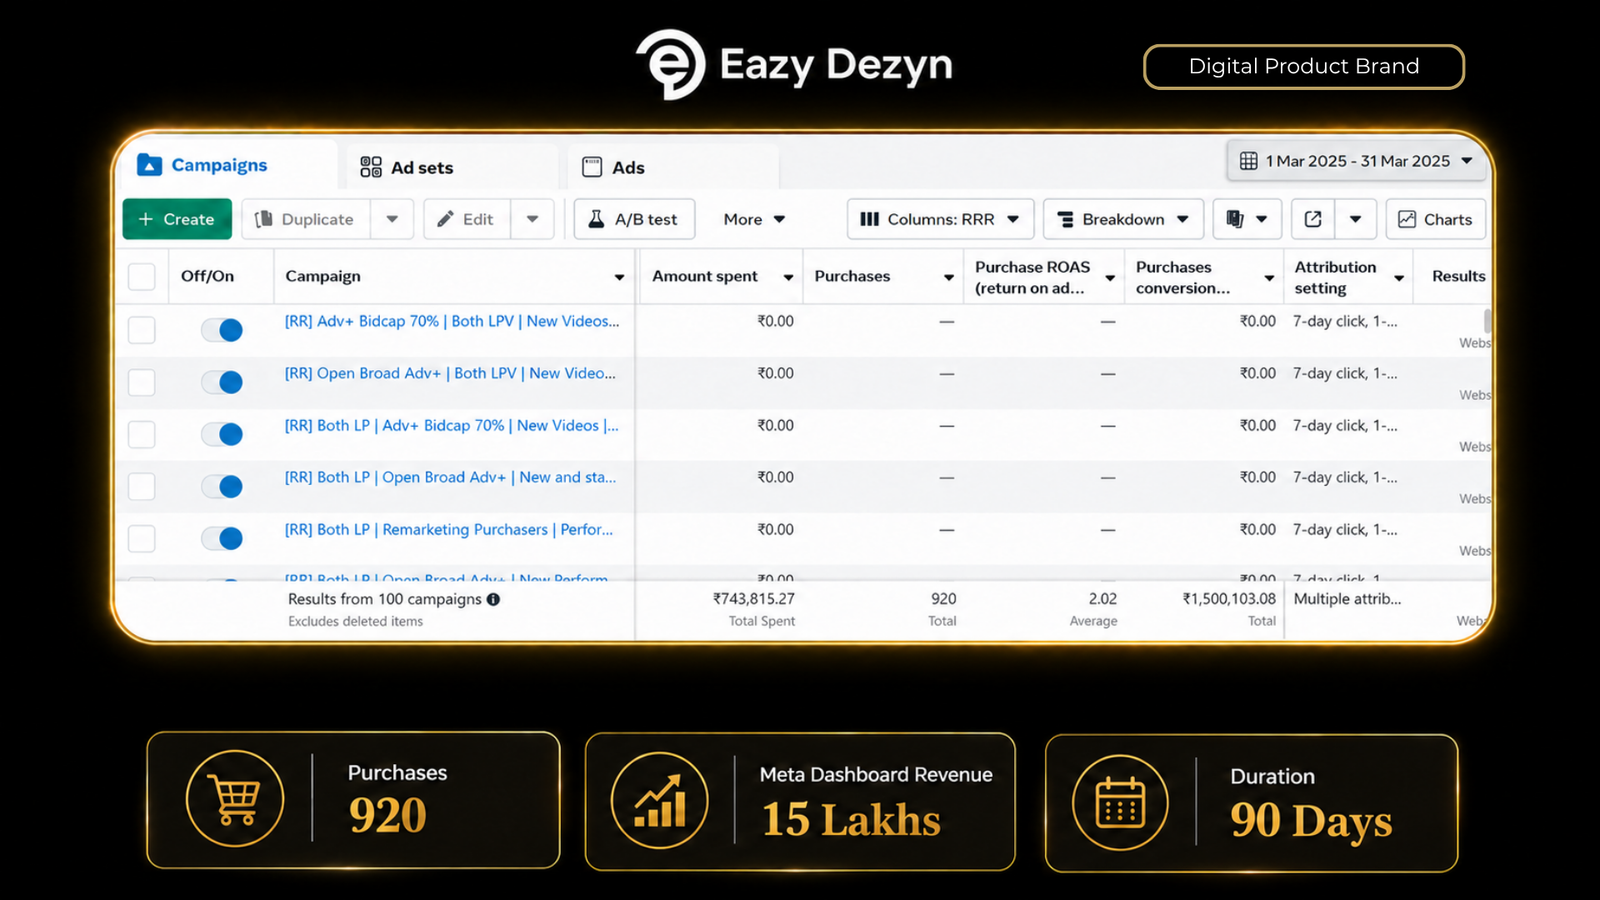This screenshot has width=1600, height=900.
Task: Select checkbox for Adv+ Bidcap 70% Both LPV campaign
Action: click(x=142, y=330)
